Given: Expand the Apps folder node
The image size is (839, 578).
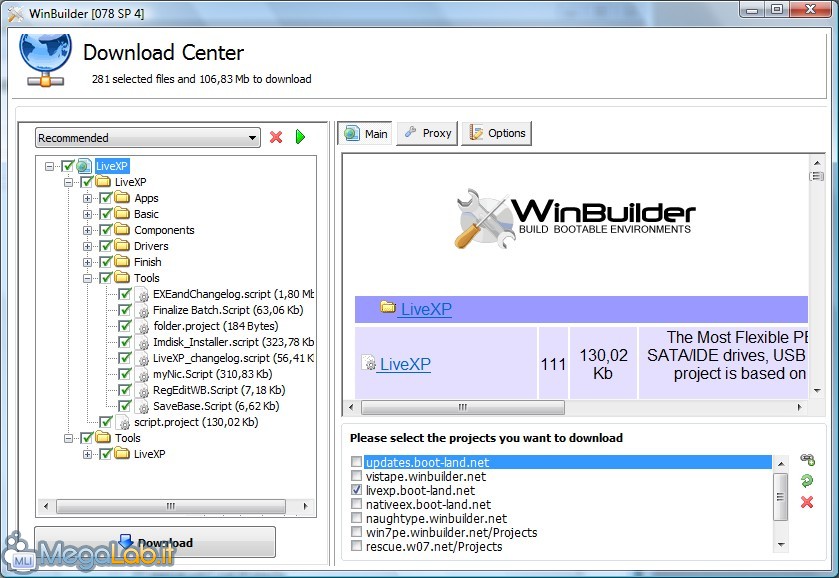Looking at the screenshot, I should coord(87,198).
